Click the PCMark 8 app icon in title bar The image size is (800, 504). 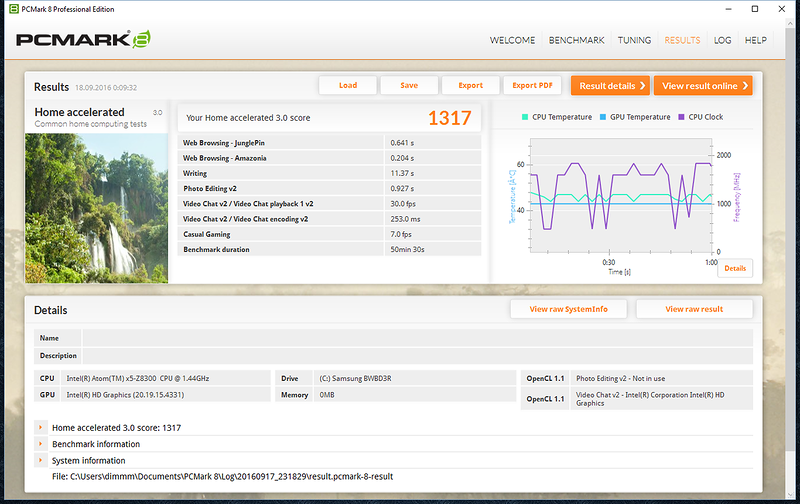(14, 9)
